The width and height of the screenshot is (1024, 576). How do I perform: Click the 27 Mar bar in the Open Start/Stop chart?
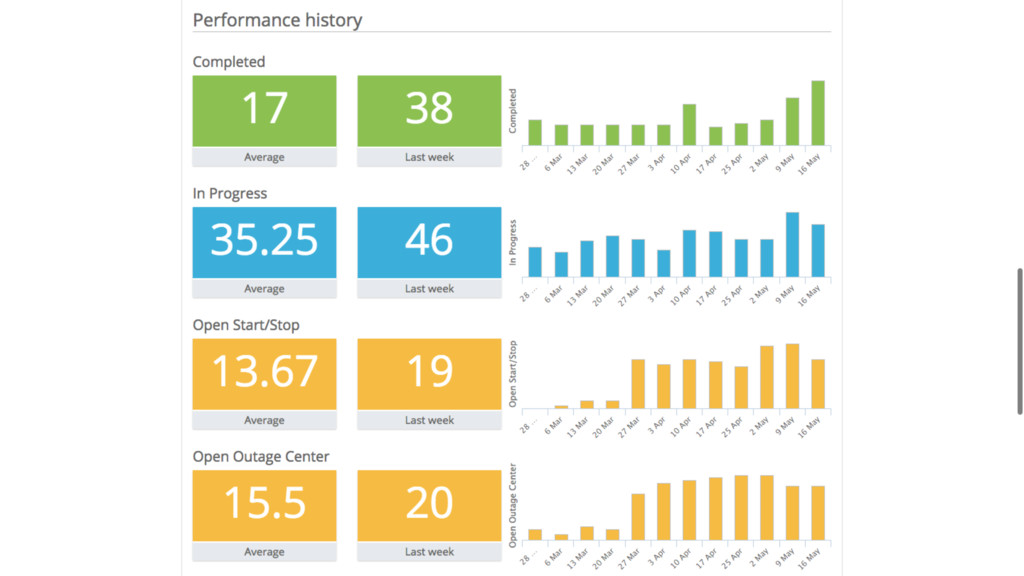point(638,384)
